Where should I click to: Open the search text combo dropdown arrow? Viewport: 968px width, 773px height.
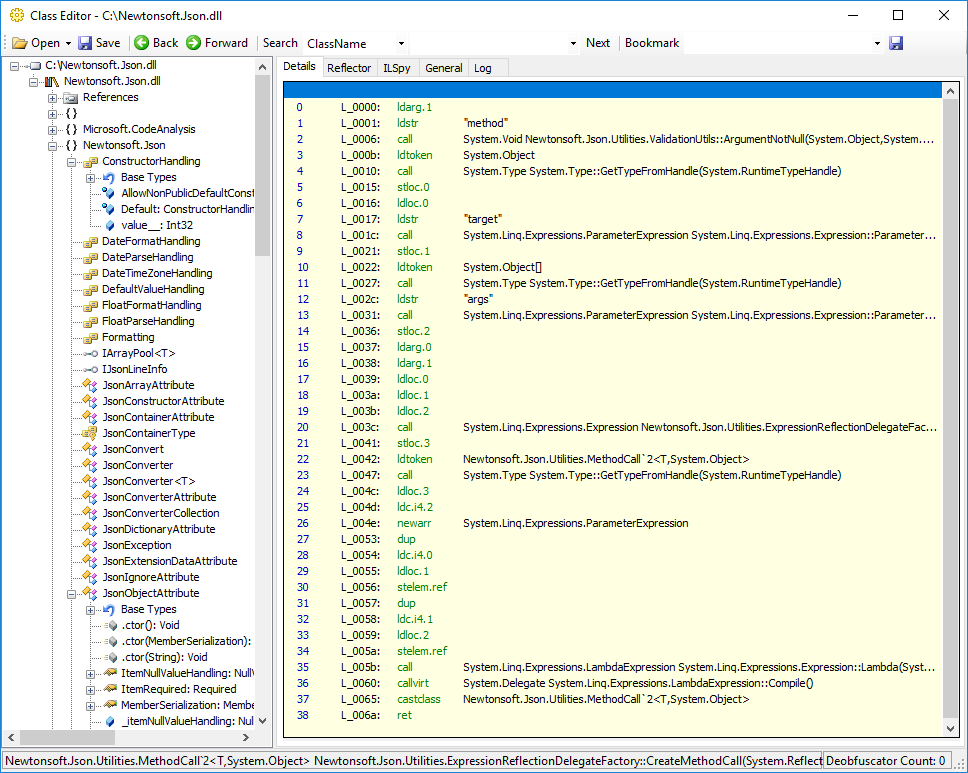(573, 44)
